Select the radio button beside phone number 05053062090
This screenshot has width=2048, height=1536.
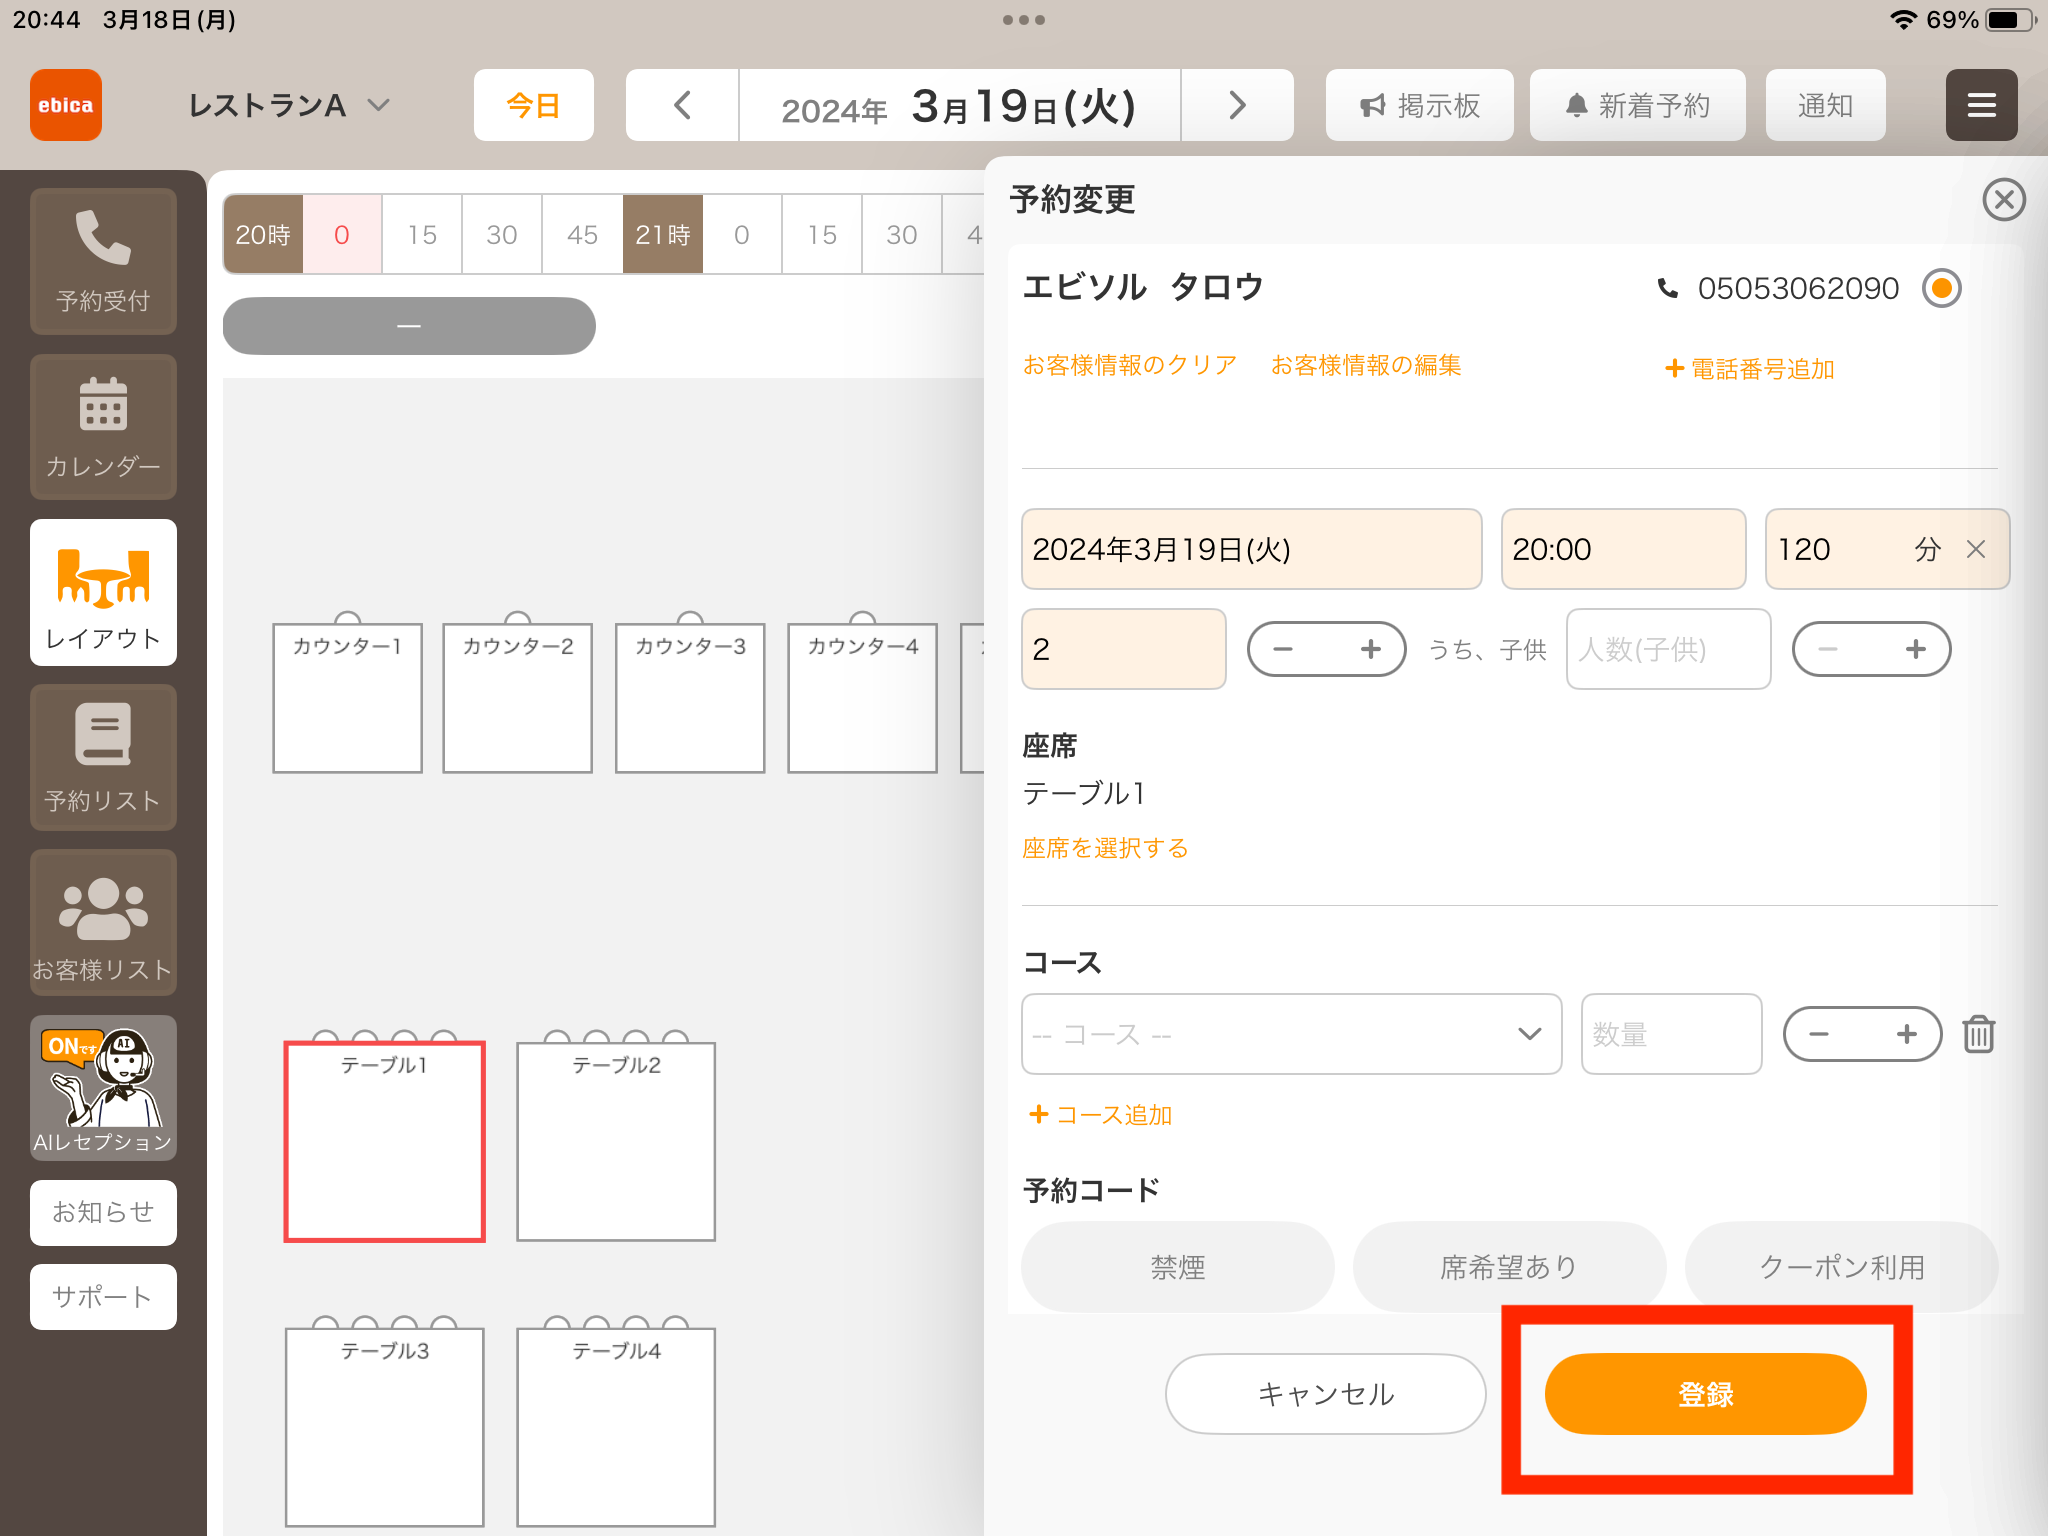pos(1941,289)
